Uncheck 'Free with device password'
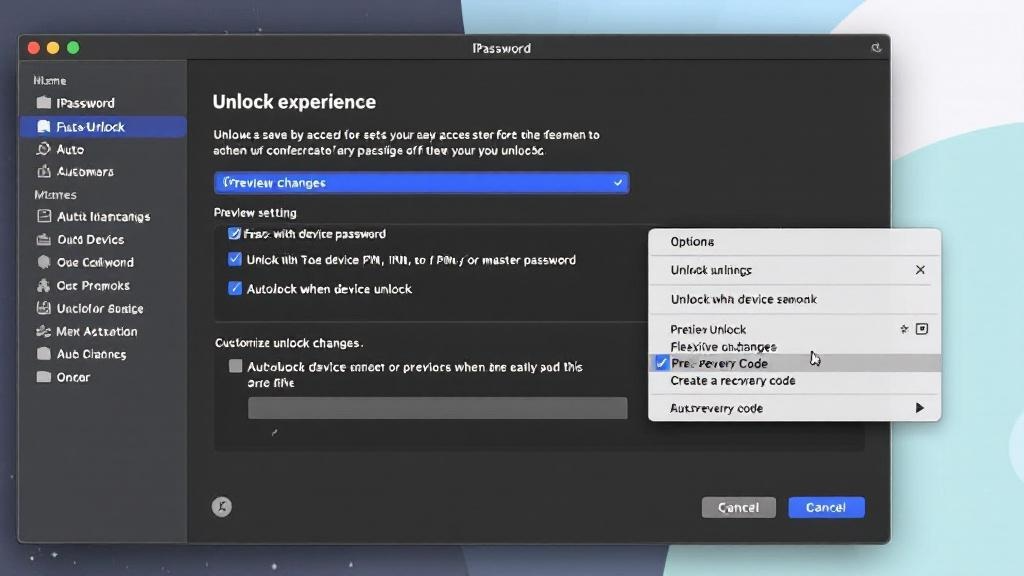The height and width of the screenshot is (576, 1024). click(x=234, y=234)
